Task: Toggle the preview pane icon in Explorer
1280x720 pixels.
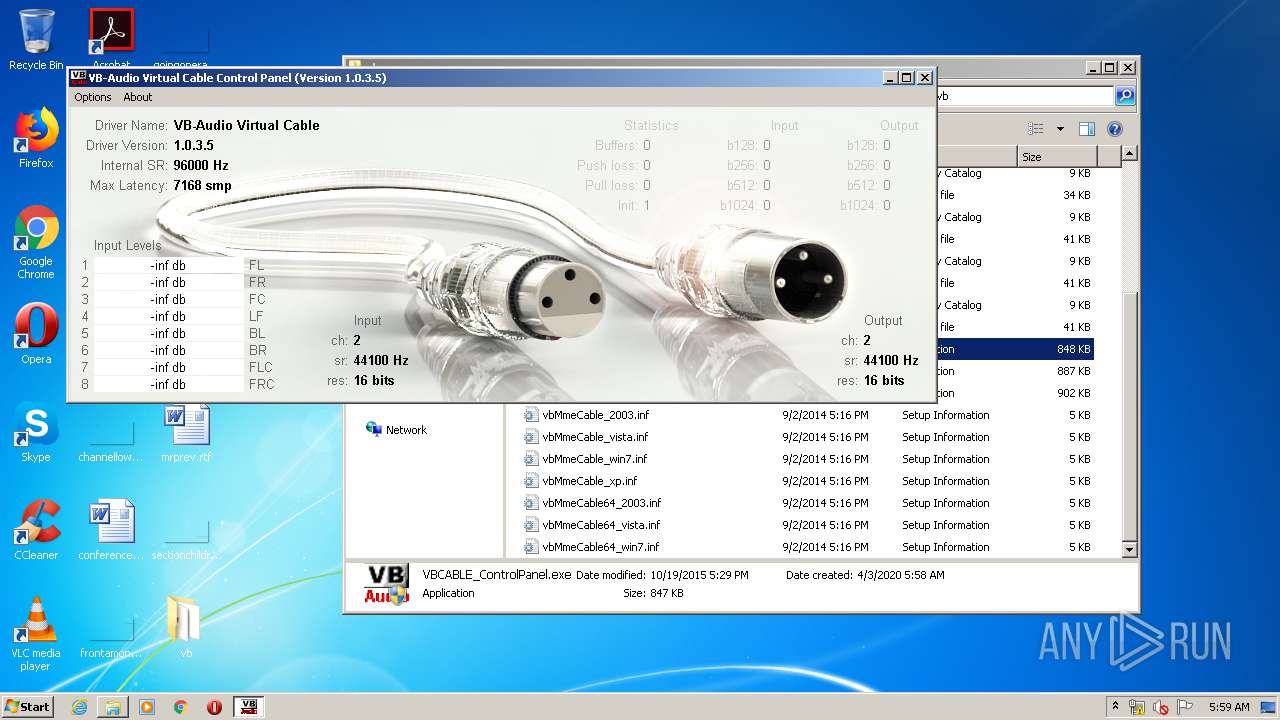Action: (x=1087, y=129)
